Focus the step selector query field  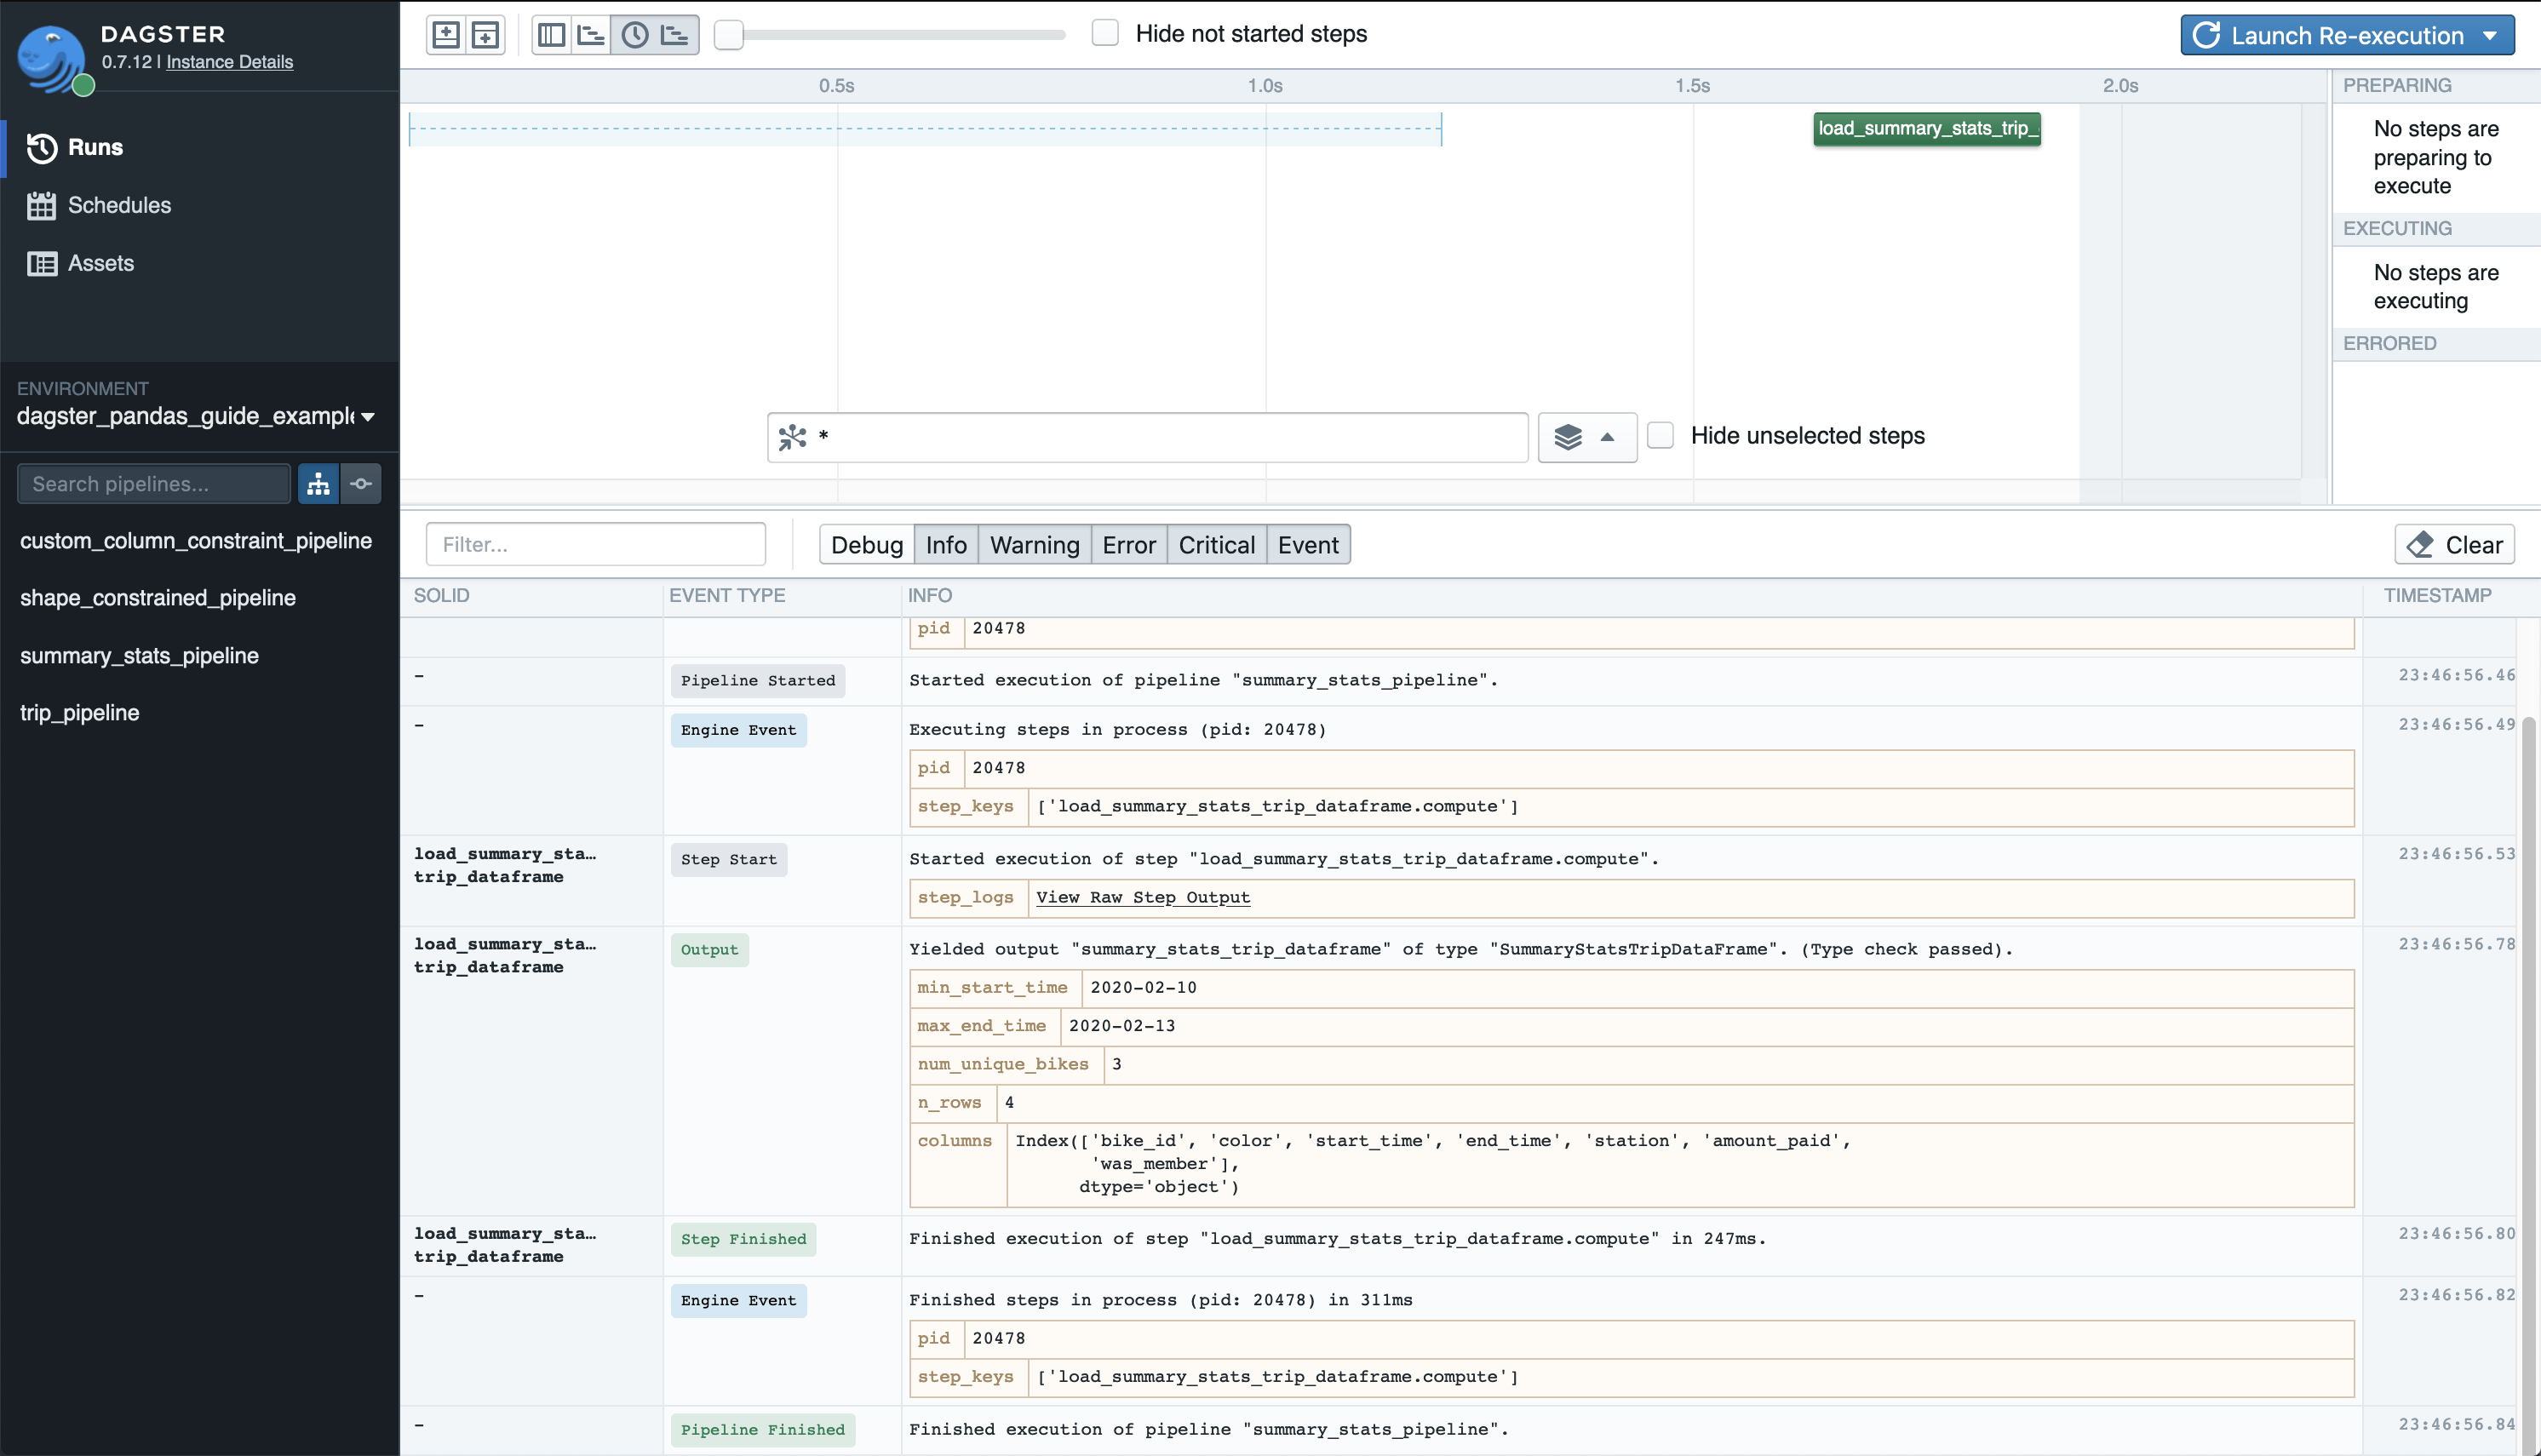pyautogui.click(x=1148, y=437)
